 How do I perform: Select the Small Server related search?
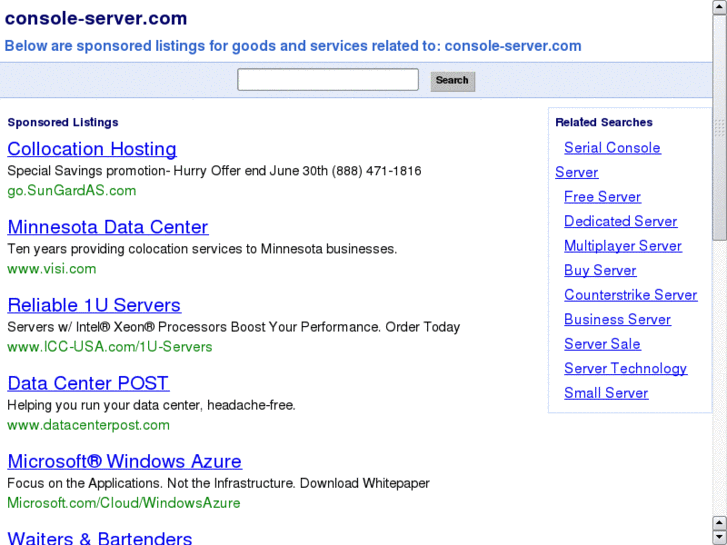coord(606,393)
